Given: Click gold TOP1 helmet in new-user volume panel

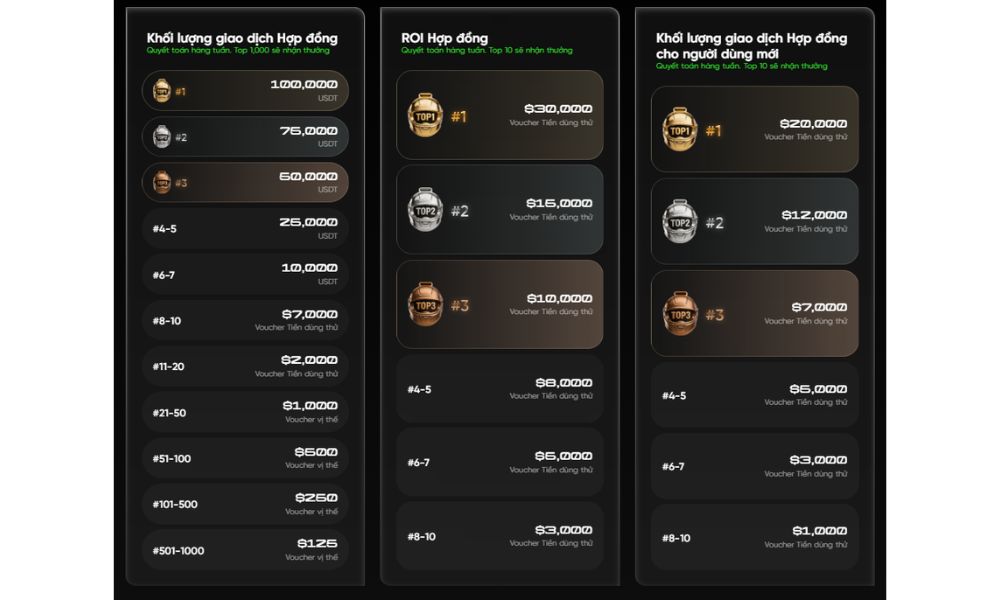Looking at the screenshot, I should [680, 129].
